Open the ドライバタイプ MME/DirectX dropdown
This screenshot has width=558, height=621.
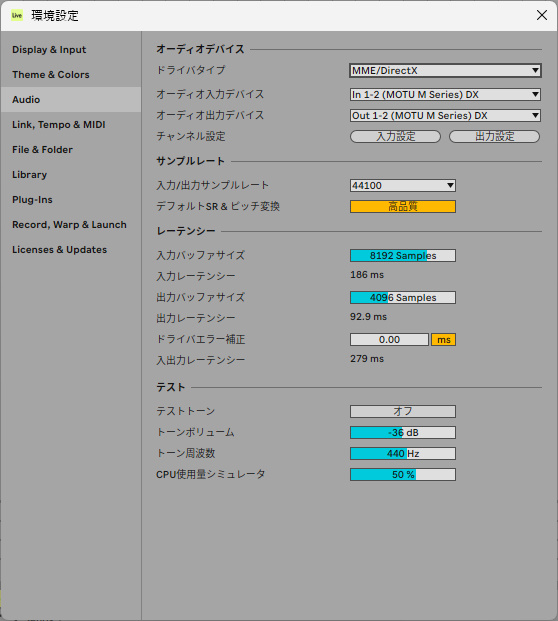445,70
